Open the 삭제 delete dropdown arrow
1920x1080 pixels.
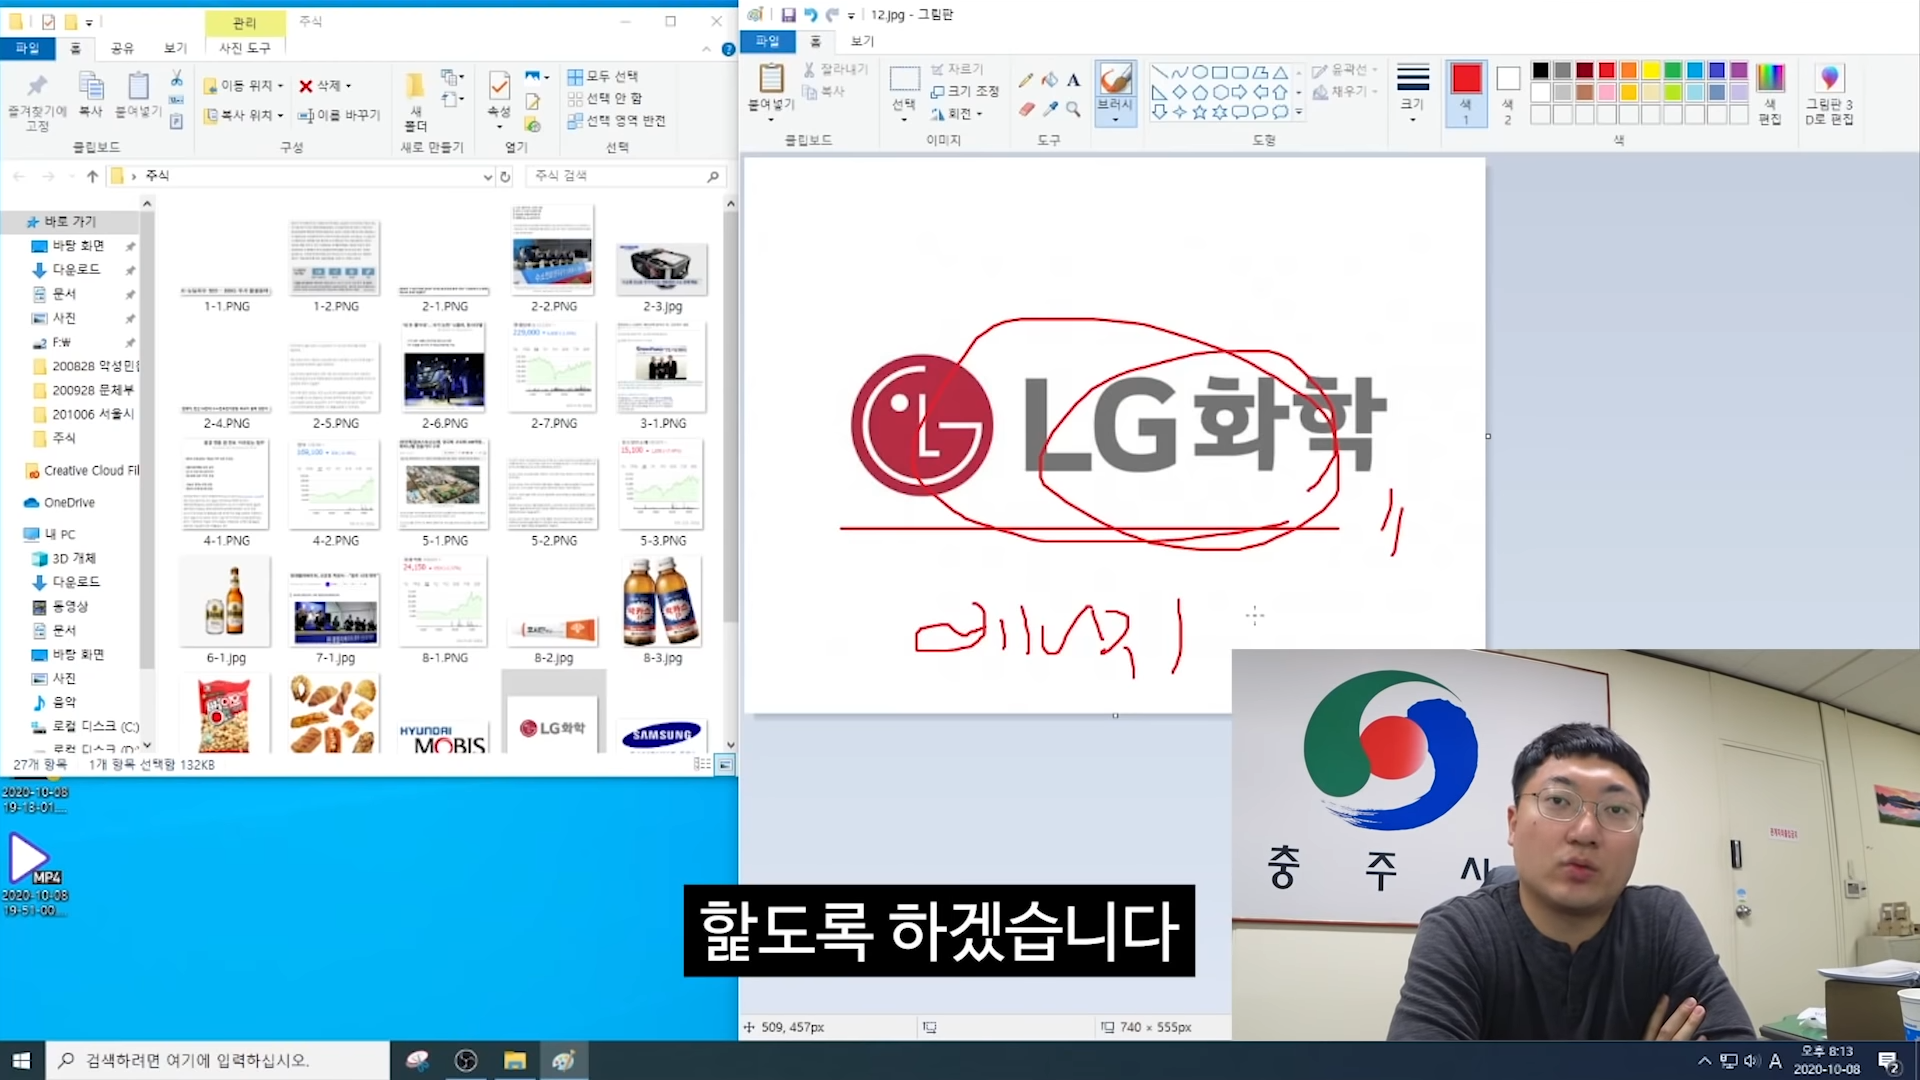point(348,86)
